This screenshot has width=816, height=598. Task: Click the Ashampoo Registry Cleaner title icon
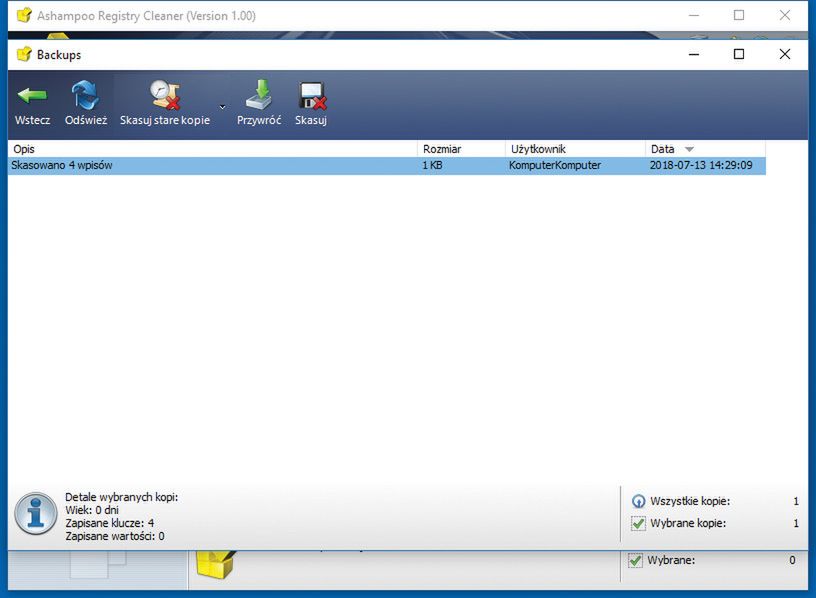[x=24, y=16]
